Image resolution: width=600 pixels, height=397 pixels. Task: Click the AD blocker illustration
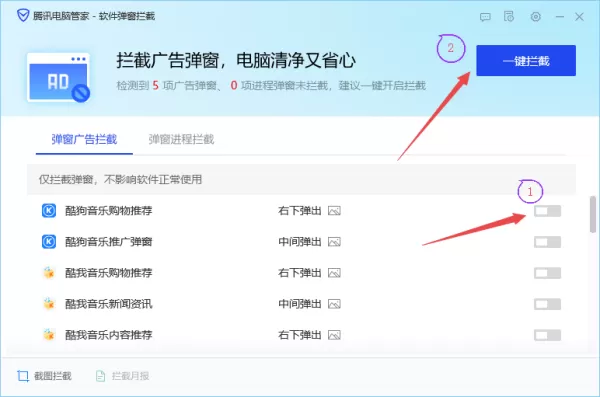(x=59, y=78)
